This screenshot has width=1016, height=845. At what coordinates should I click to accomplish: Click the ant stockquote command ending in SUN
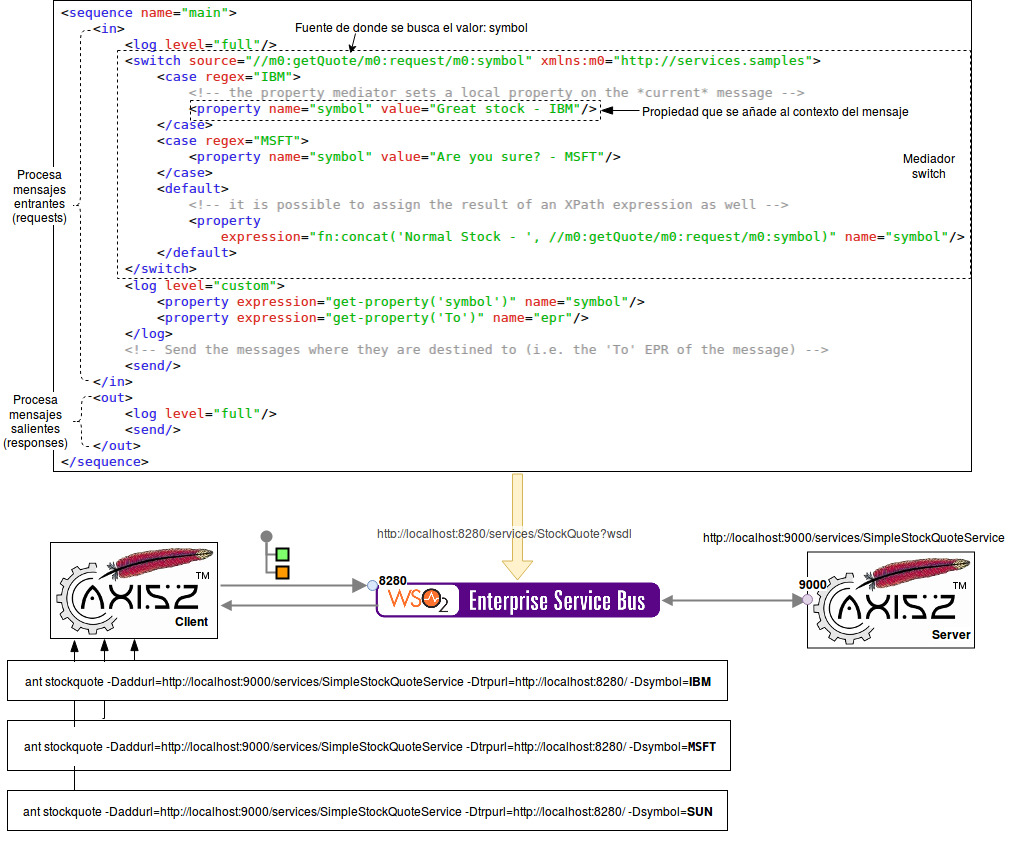click(367, 811)
